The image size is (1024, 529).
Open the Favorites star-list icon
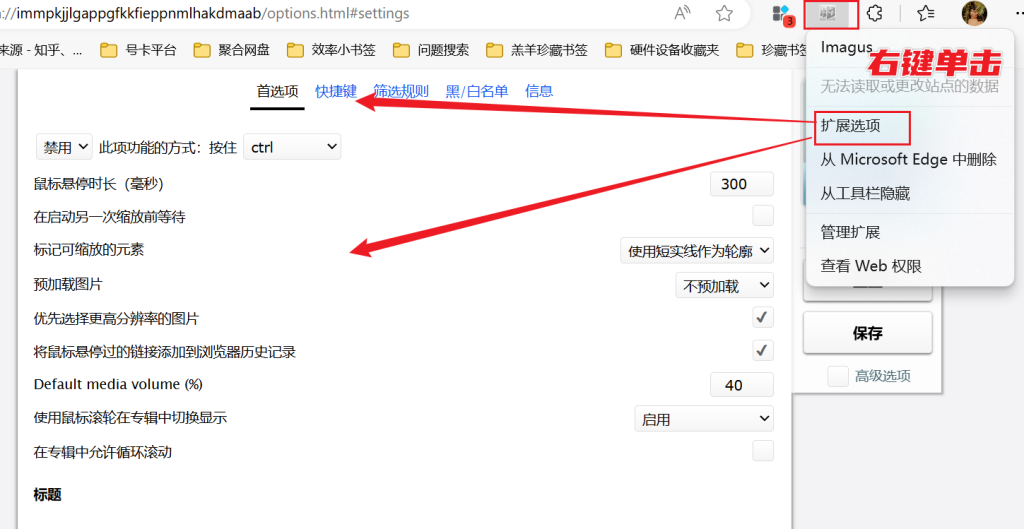pyautogui.click(x=925, y=14)
